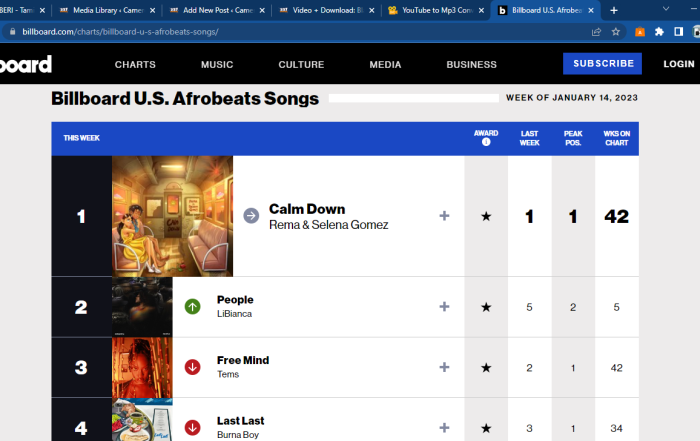Expand Free Mind row with plus sign
The height and width of the screenshot is (441, 700).
point(444,367)
